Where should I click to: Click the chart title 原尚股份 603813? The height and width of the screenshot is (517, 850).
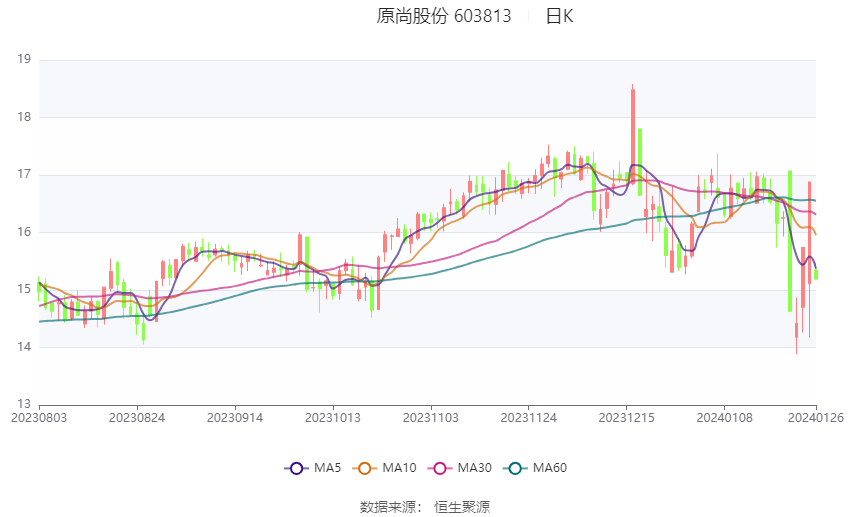[443, 16]
